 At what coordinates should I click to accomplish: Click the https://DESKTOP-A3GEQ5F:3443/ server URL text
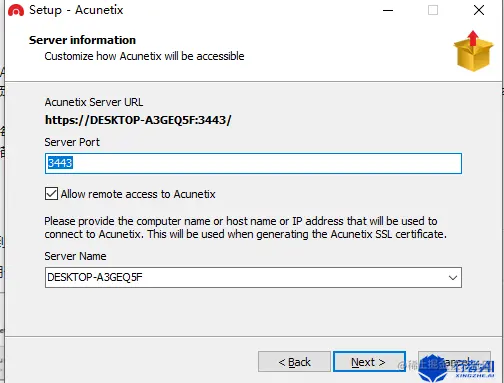(x=138, y=120)
